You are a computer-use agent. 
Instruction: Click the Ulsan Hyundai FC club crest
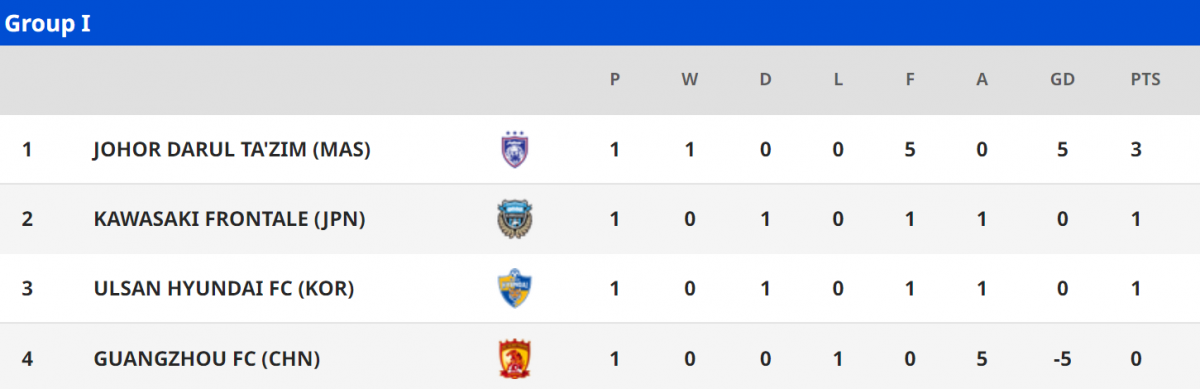(514, 289)
